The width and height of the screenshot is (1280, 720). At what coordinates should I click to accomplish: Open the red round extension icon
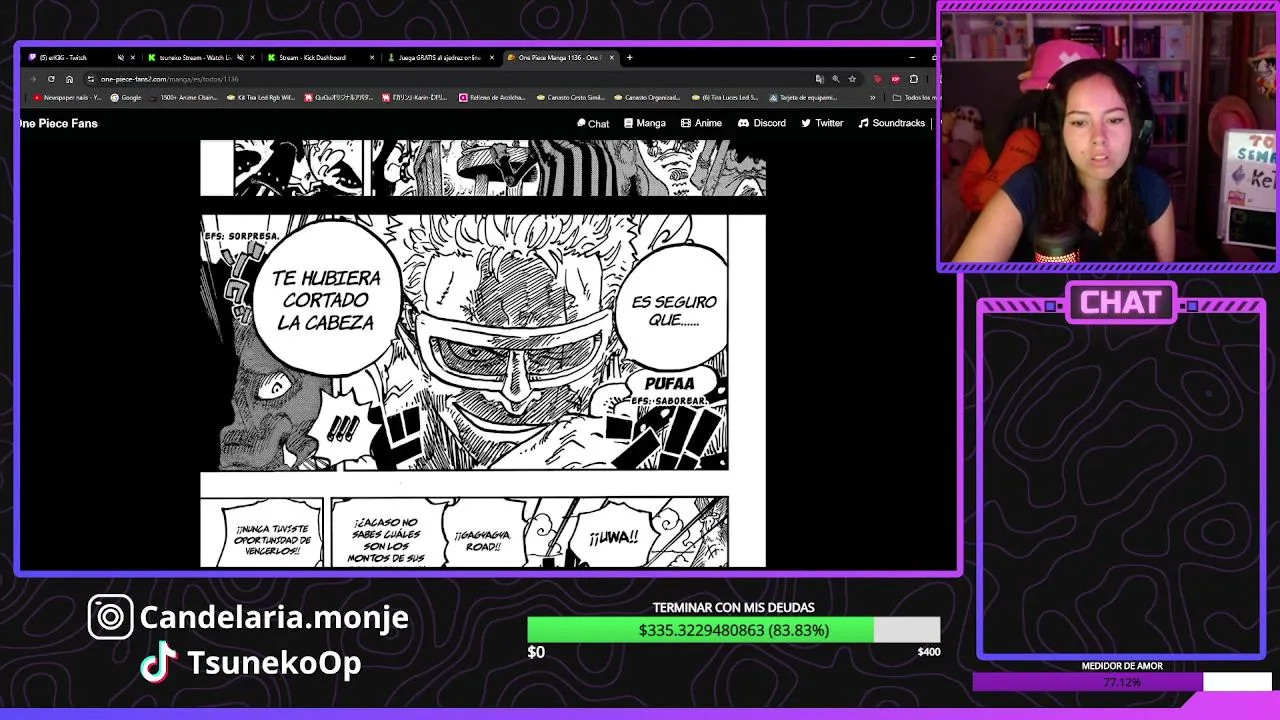pyautogui.click(x=896, y=79)
